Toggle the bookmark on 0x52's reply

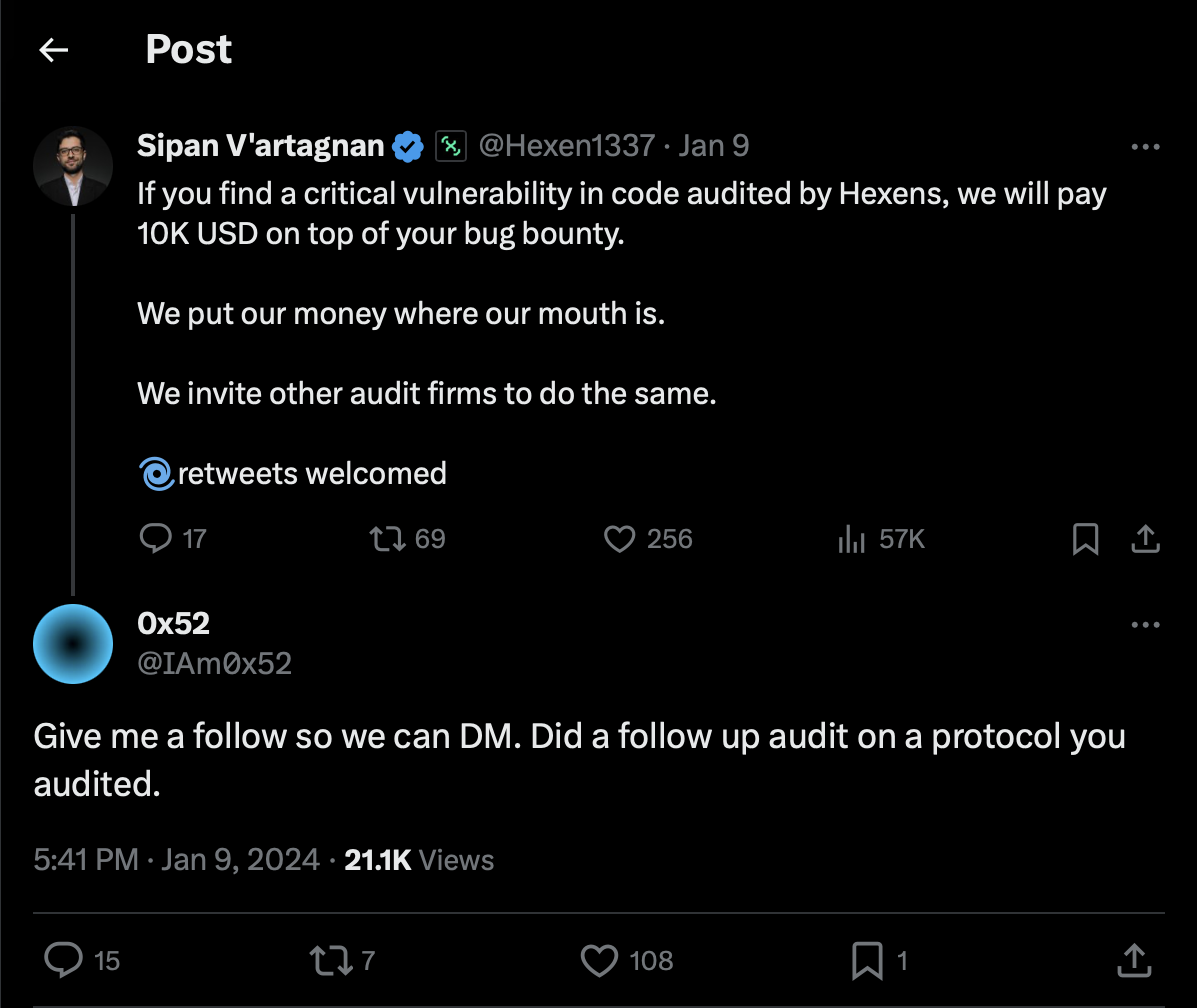click(x=866, y=960)
